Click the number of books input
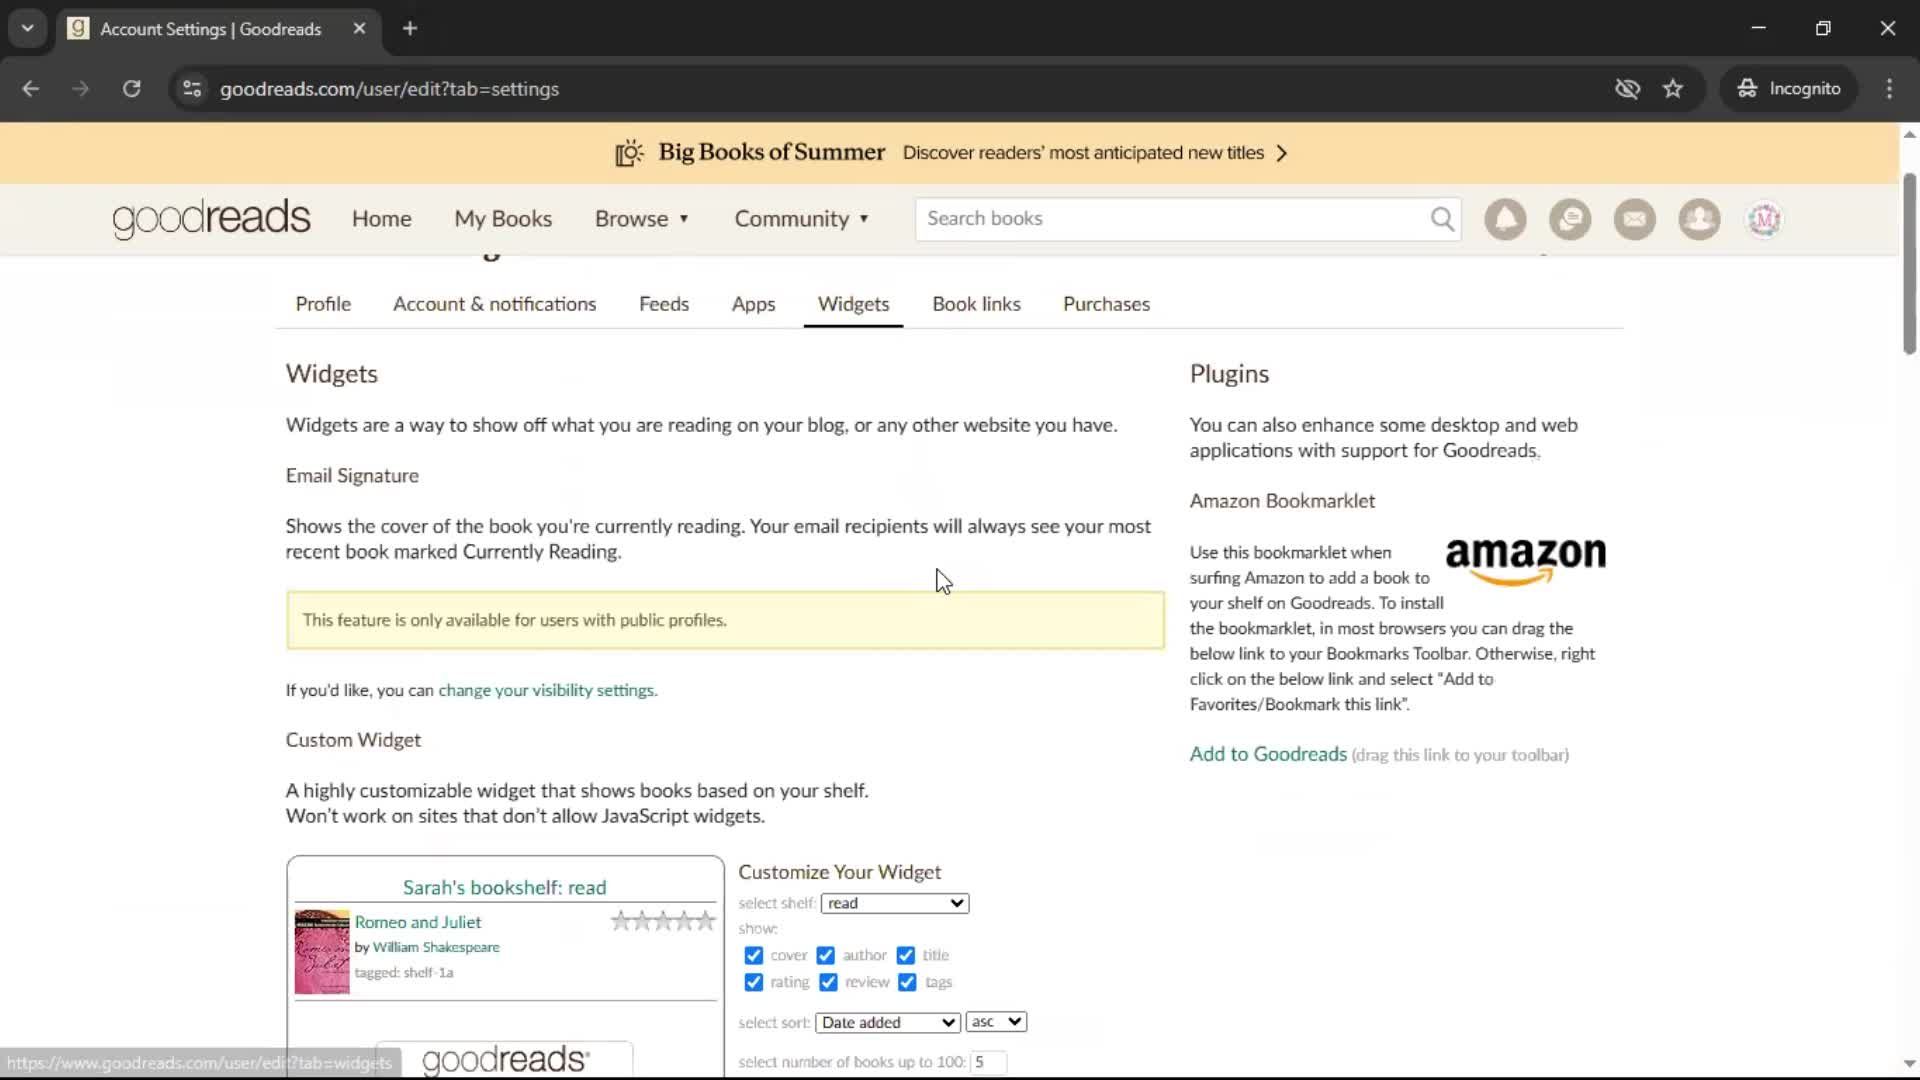1920x1080 pixels. pyautogui.click(x=988, y=1062)
